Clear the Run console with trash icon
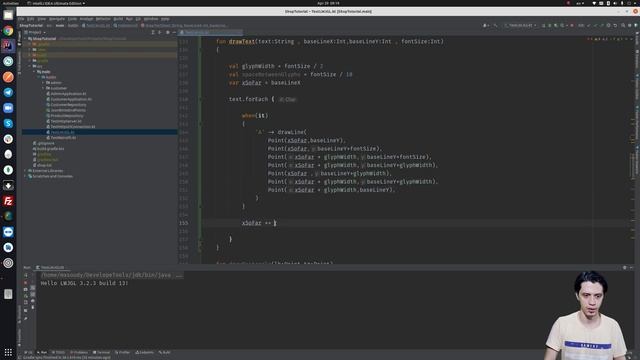640x360 pixels. click(33, 307)
